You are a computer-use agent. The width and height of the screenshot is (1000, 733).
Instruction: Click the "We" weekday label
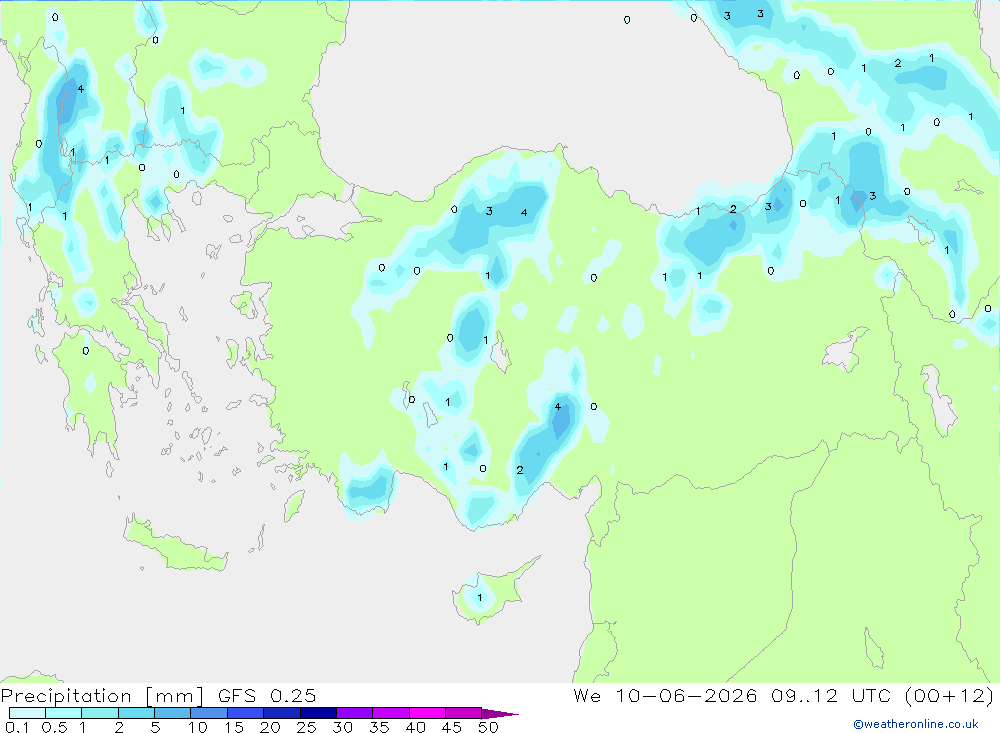pyautogui.click(x=587, y=696)
